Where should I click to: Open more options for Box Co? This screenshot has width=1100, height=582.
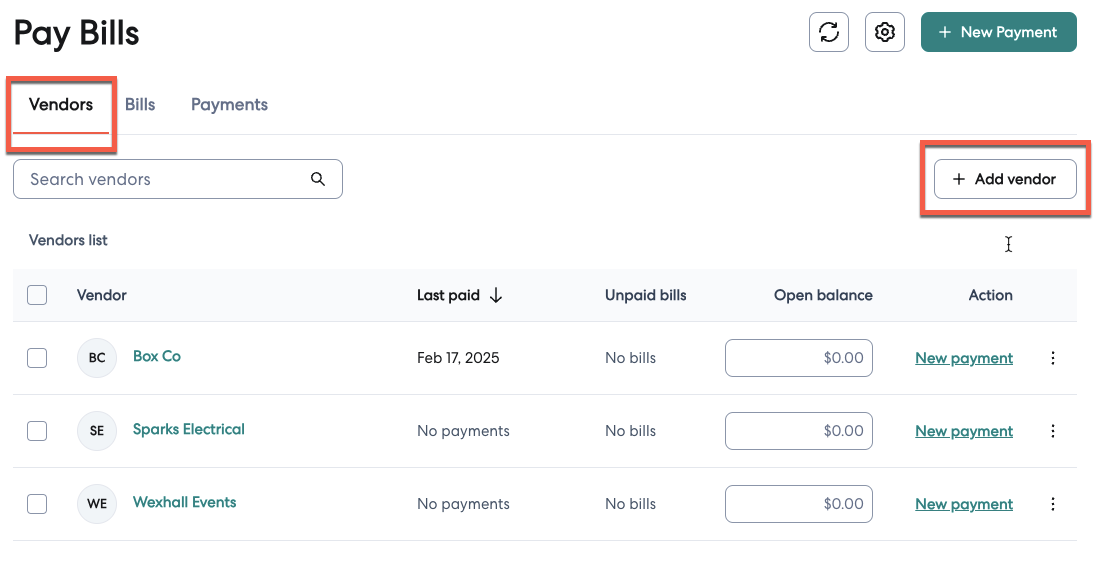(1052, 358)
